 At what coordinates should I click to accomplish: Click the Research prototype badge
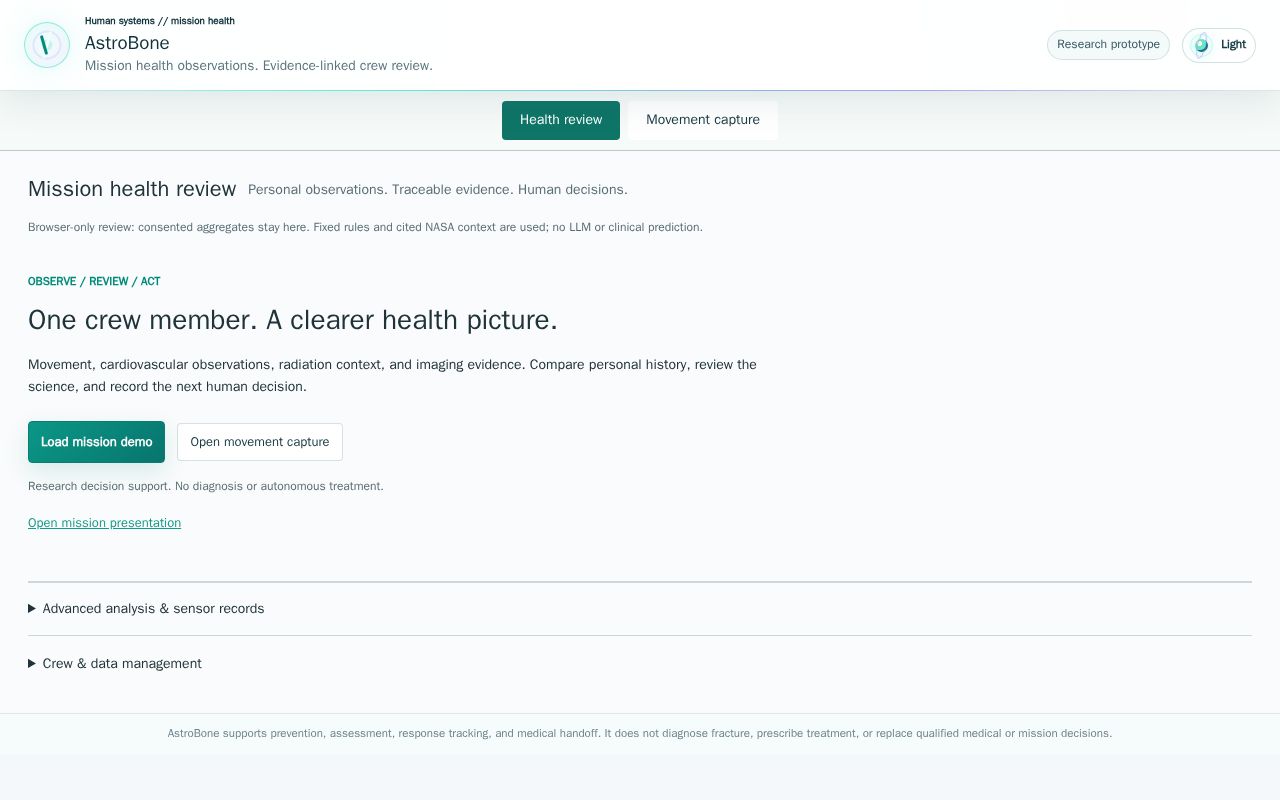tap(1108, 45)
